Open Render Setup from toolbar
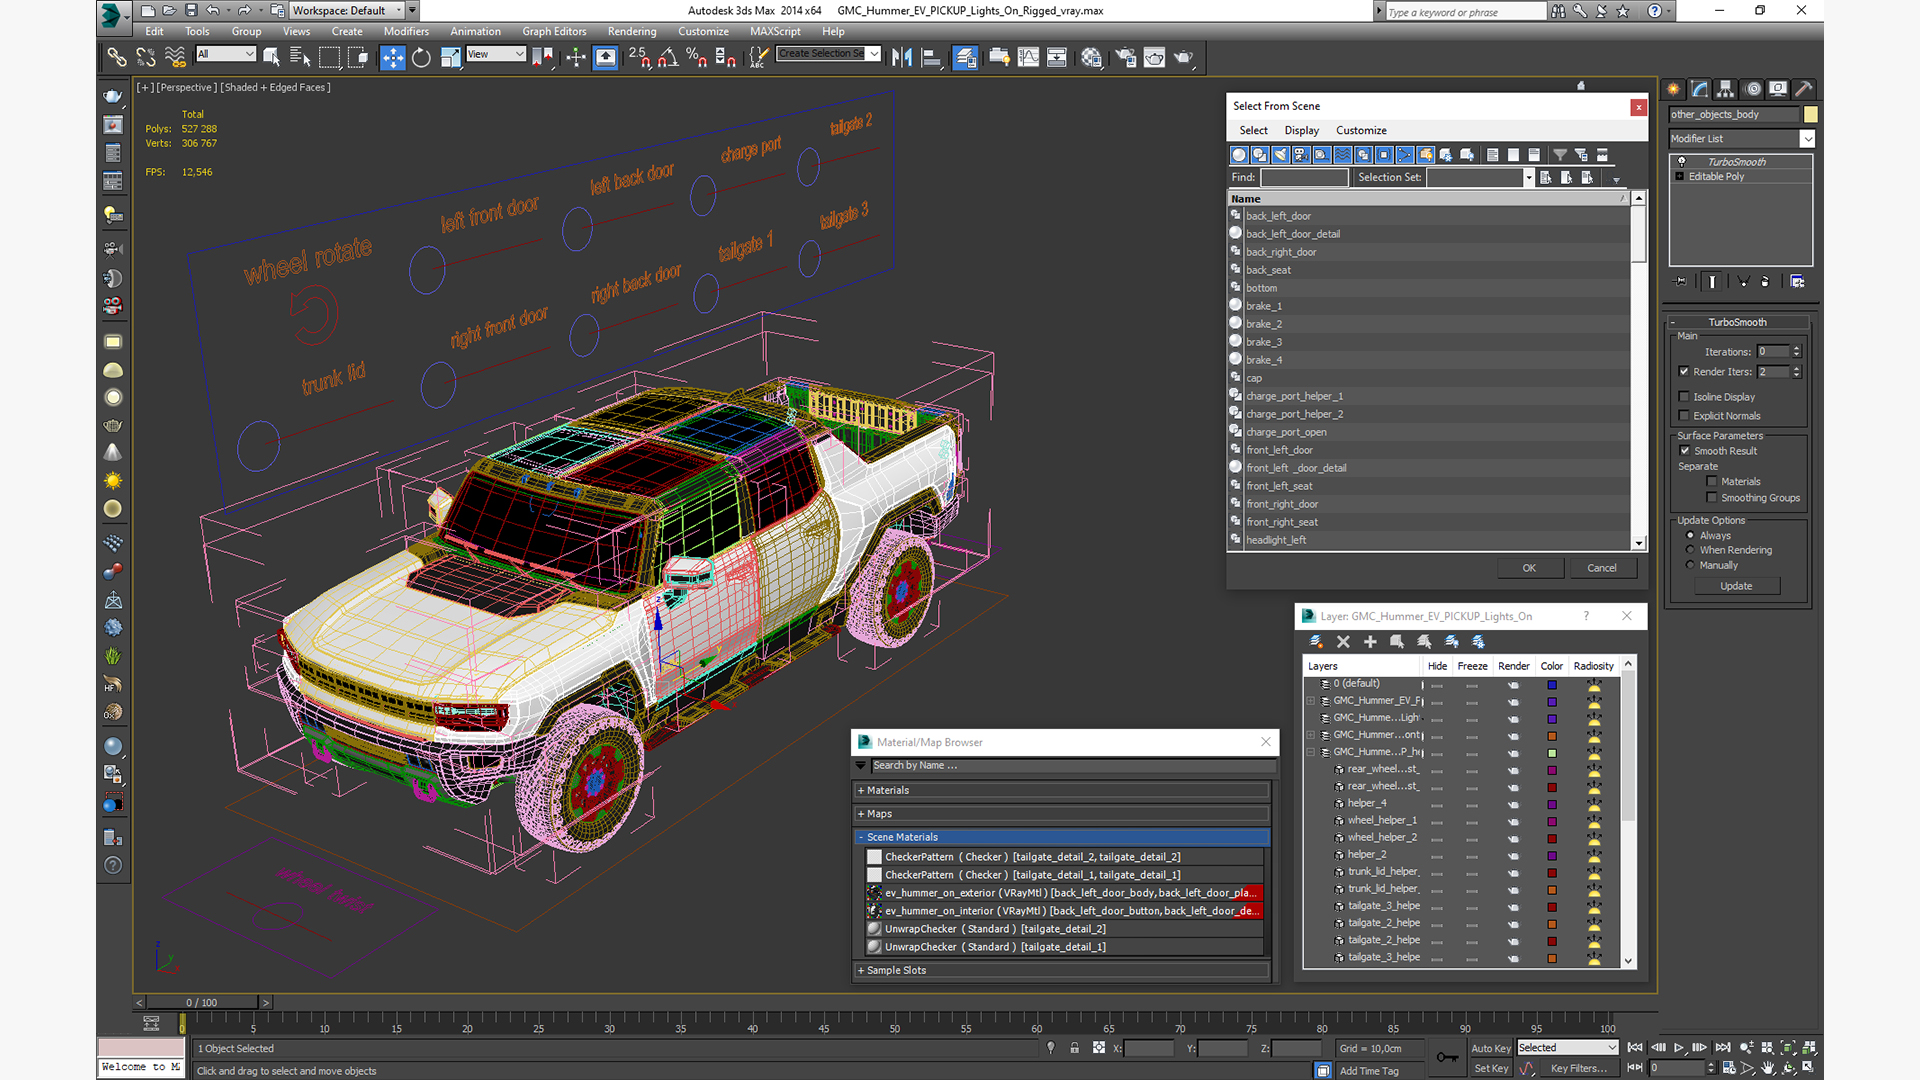The width and height of the screenshot is (1920, 1080). coord(1125,58)
